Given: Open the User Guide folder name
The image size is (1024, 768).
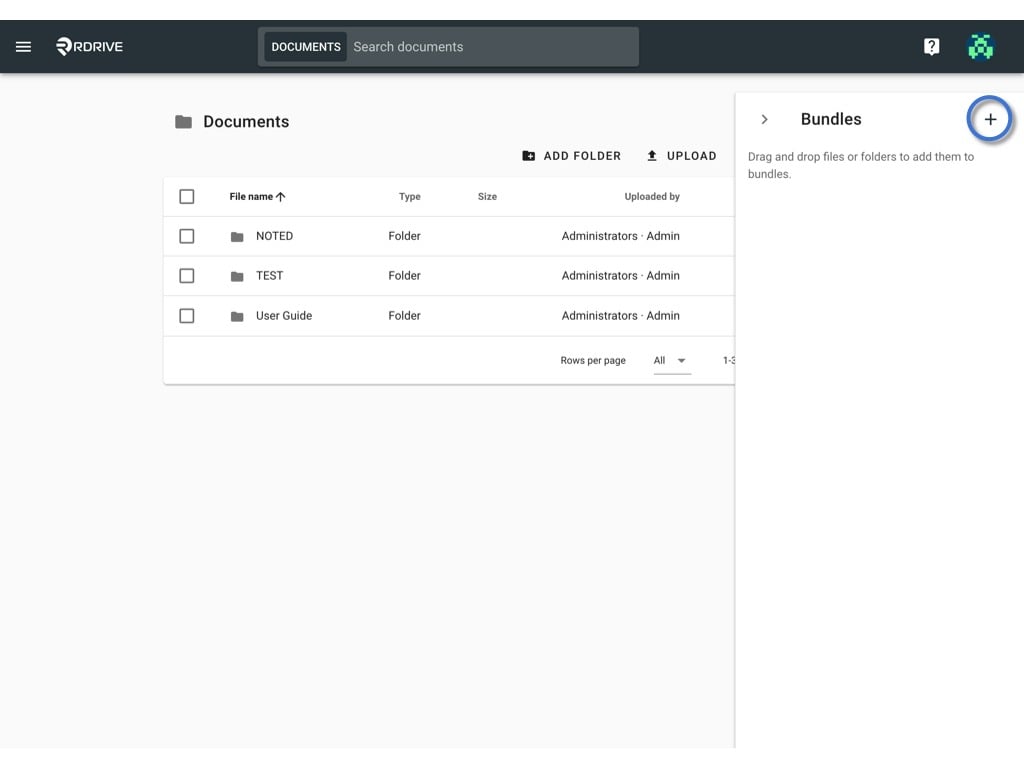Looking at the screenshot, I should [x=284, y=315].
